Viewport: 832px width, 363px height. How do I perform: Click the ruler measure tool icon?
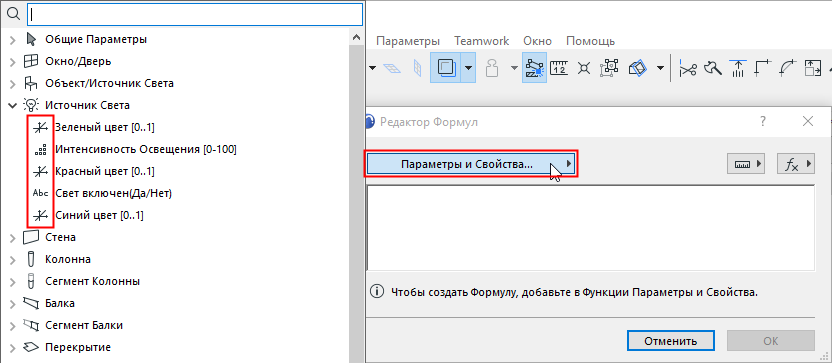tap(559, 68)
